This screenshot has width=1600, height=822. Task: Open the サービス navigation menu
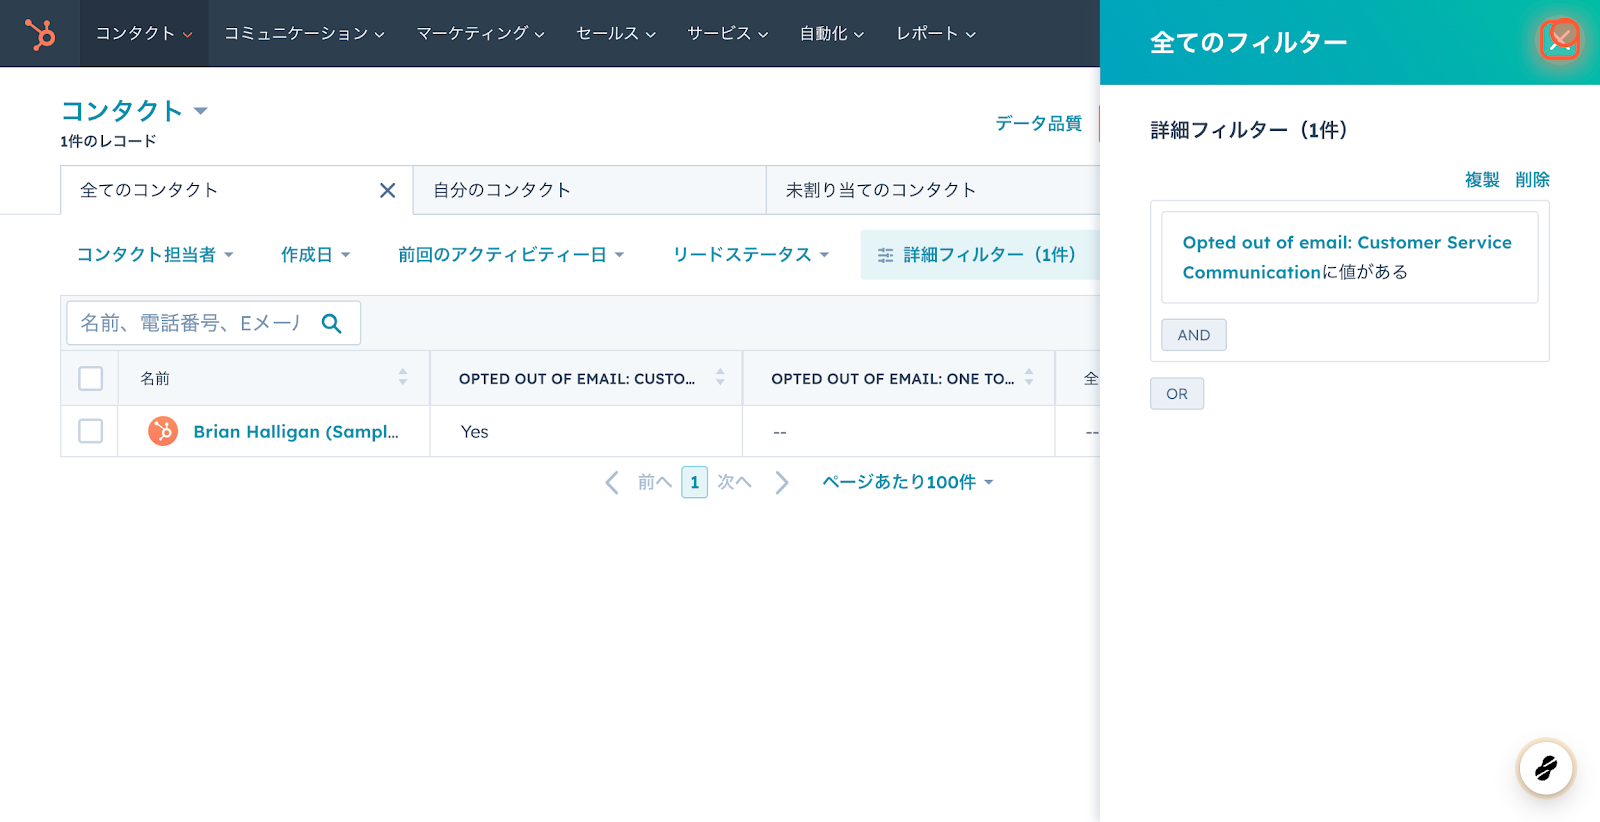(728, 33)
